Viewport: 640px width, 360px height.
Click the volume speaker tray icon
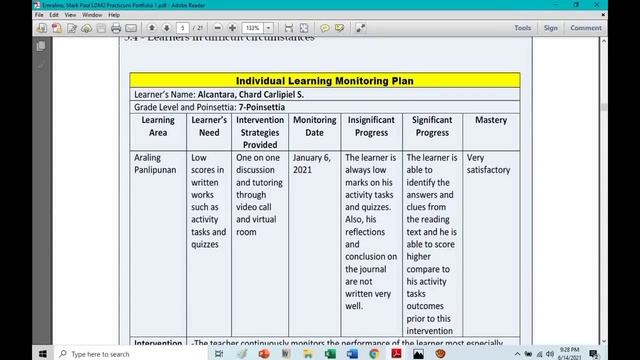(550, 354)
